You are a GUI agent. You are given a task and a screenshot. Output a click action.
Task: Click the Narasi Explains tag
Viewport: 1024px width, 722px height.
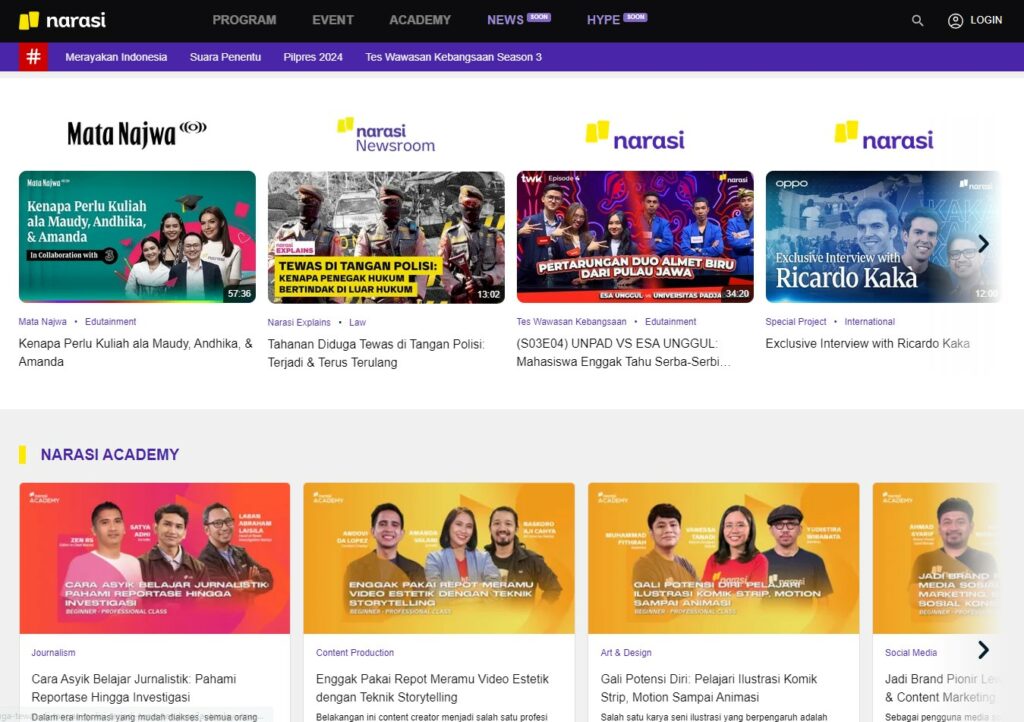point(299,322)
